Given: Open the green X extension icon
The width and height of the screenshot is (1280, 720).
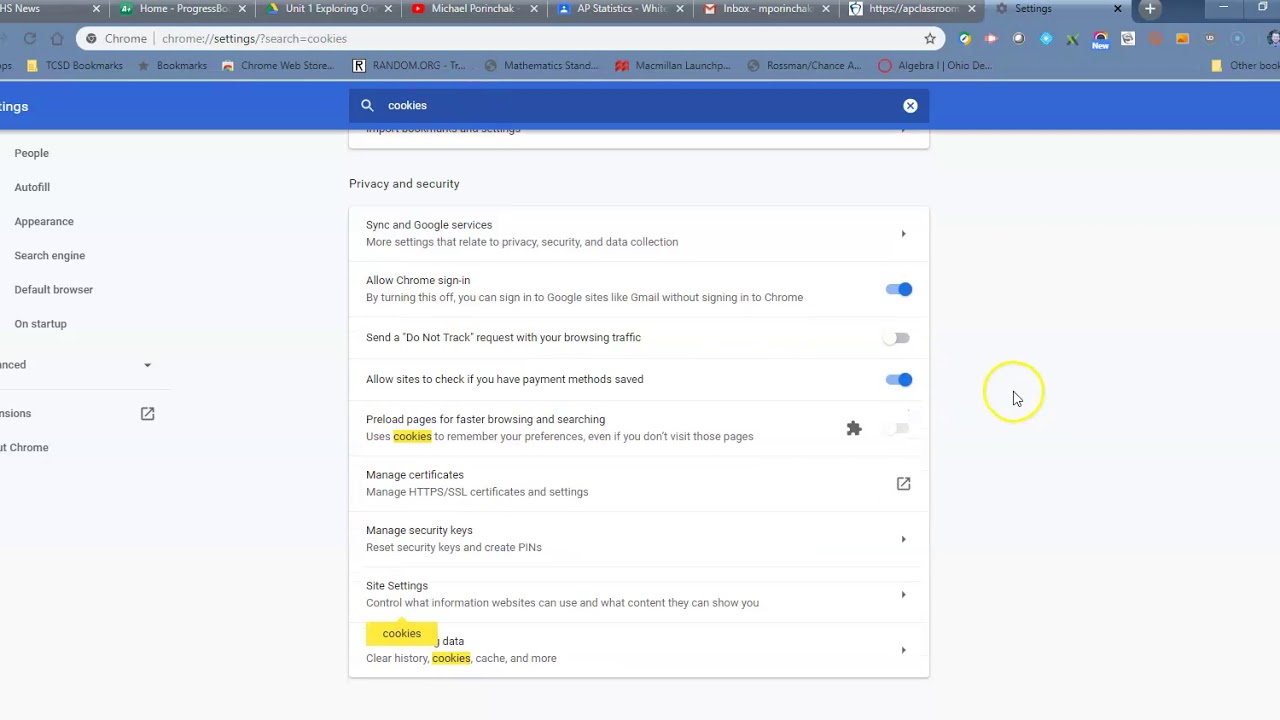Looking at the screenshot, I should (x=1072, y=39).
